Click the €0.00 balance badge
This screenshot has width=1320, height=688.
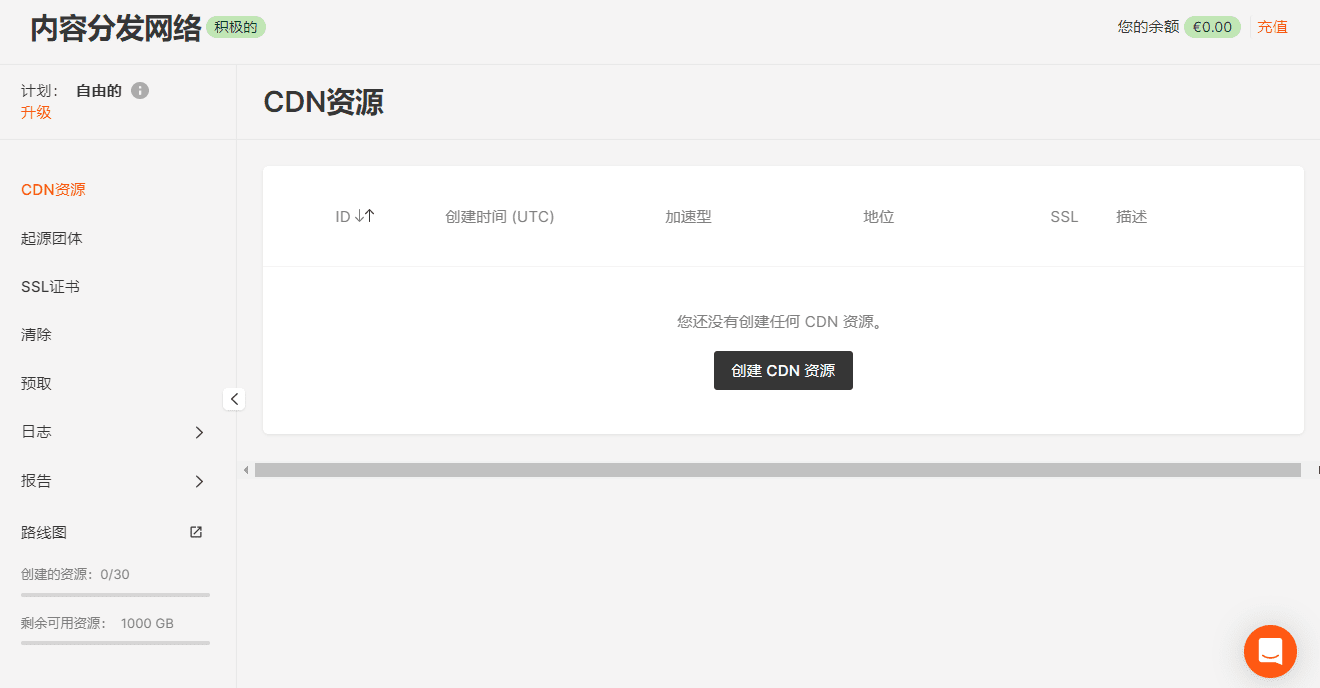point(1212,27)
